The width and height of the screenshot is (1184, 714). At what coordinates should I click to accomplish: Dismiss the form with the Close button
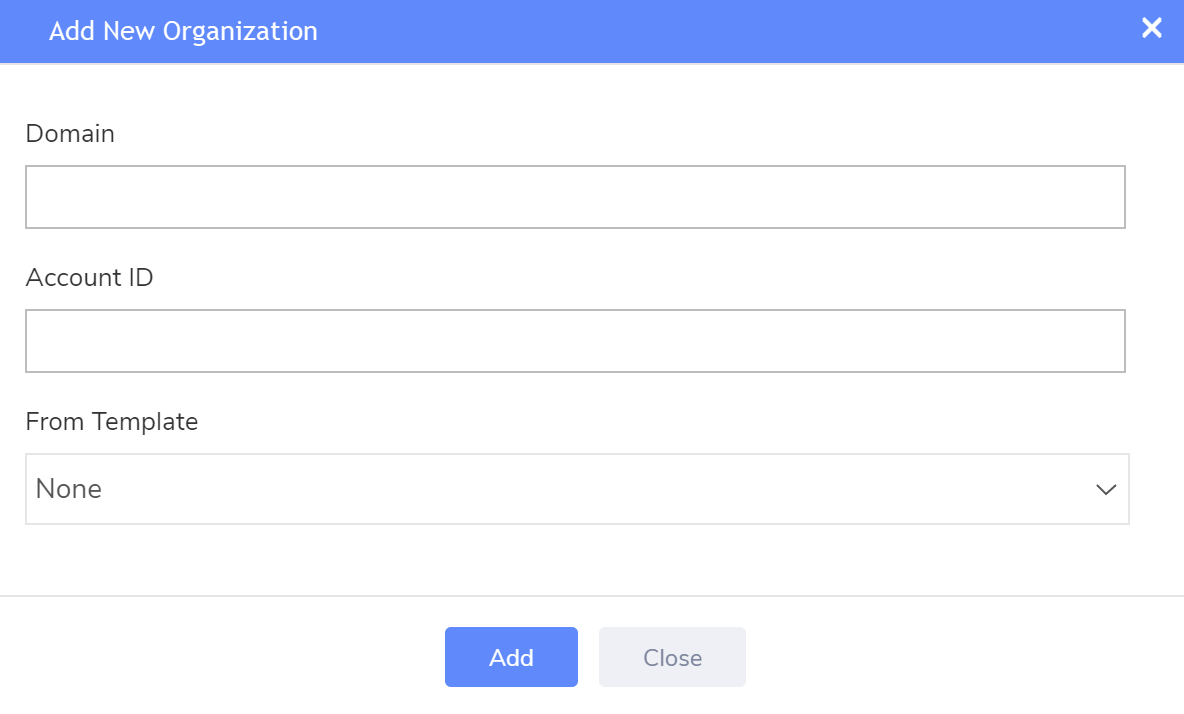click(671, 657)
